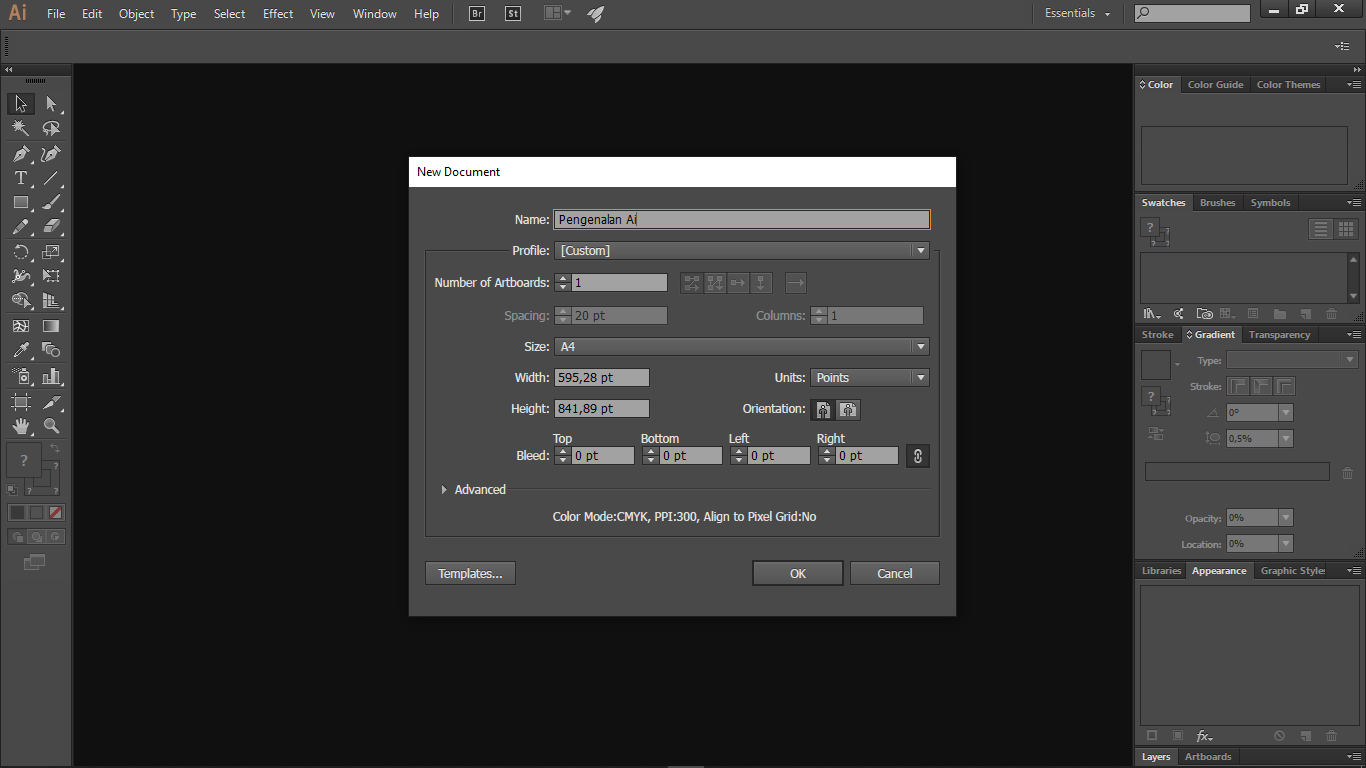This screenshot has width=1366, height=768.
Task: Click the Fill box in the toolbar
Action: point(24,460)
